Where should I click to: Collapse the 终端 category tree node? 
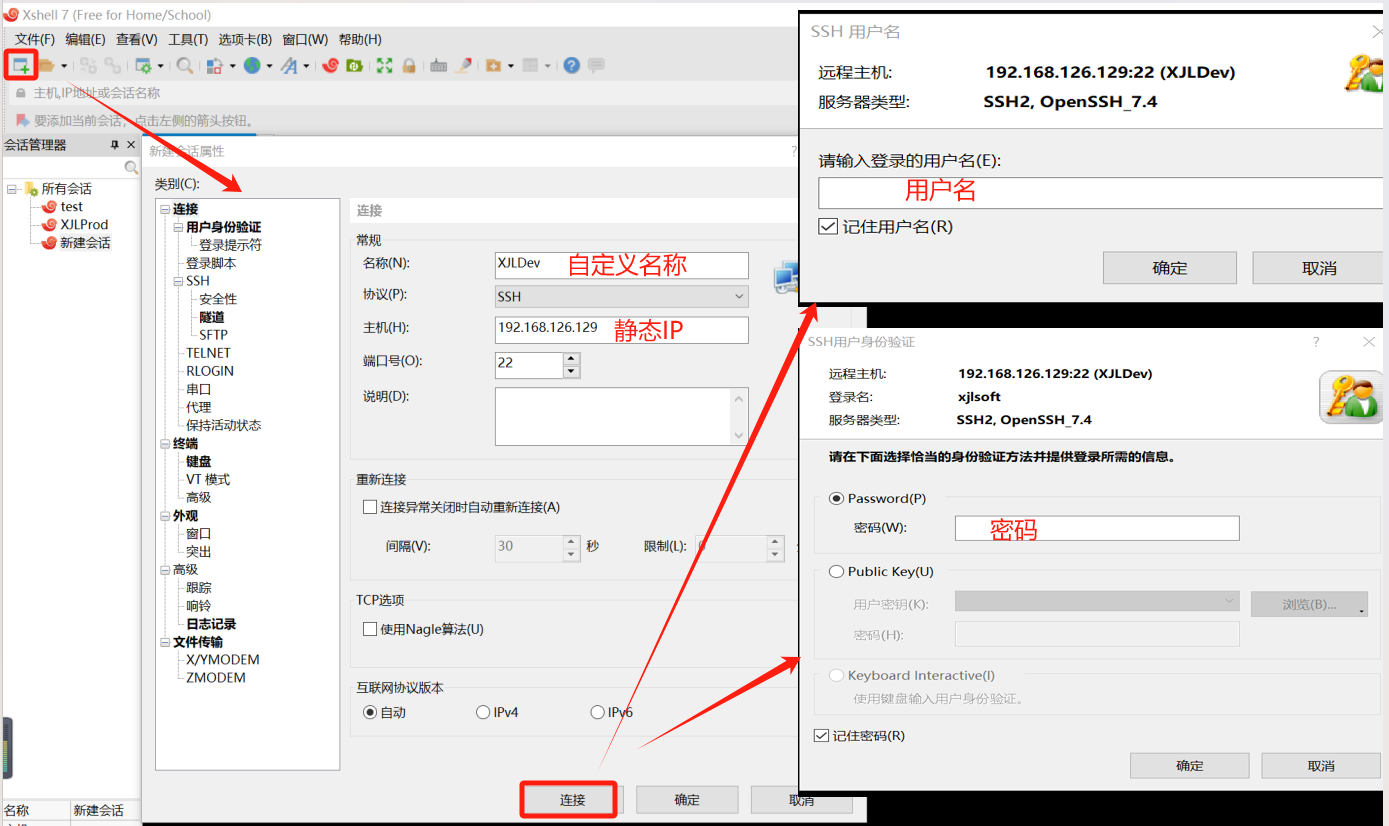coord(165,443)
